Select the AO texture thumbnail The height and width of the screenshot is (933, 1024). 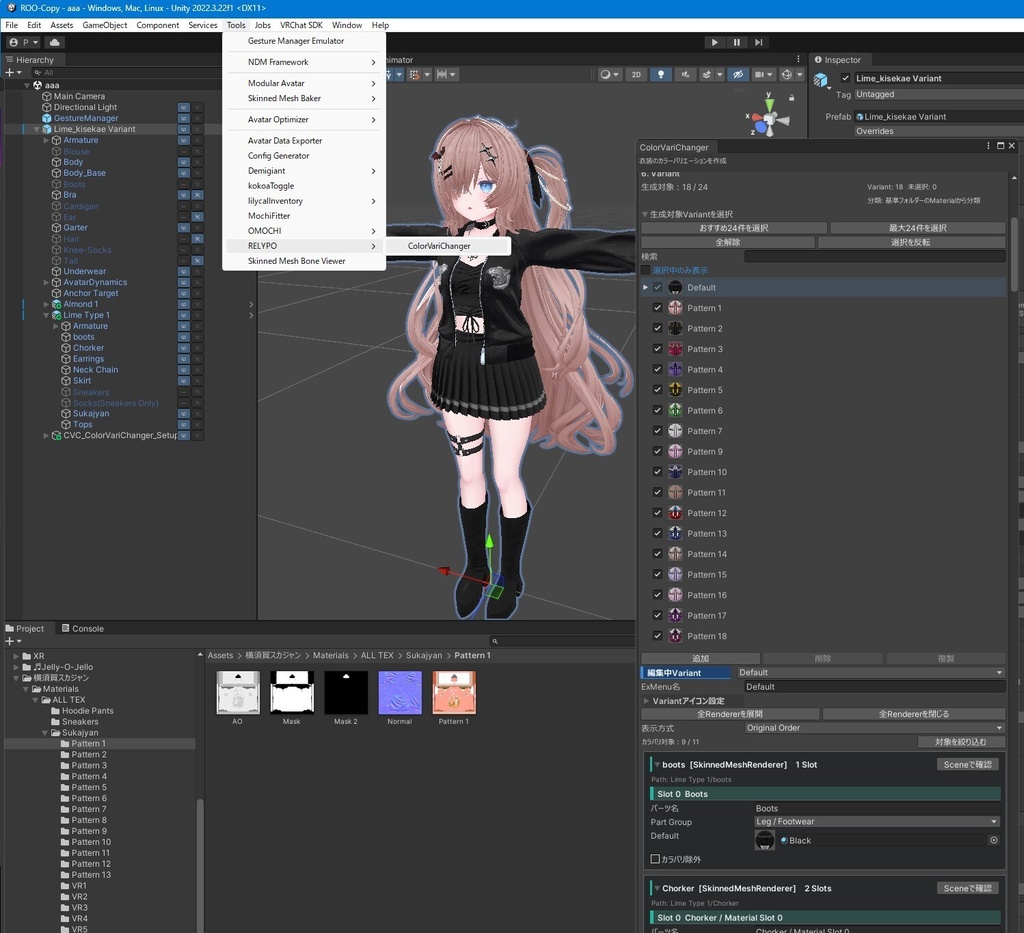coord(238,693)
